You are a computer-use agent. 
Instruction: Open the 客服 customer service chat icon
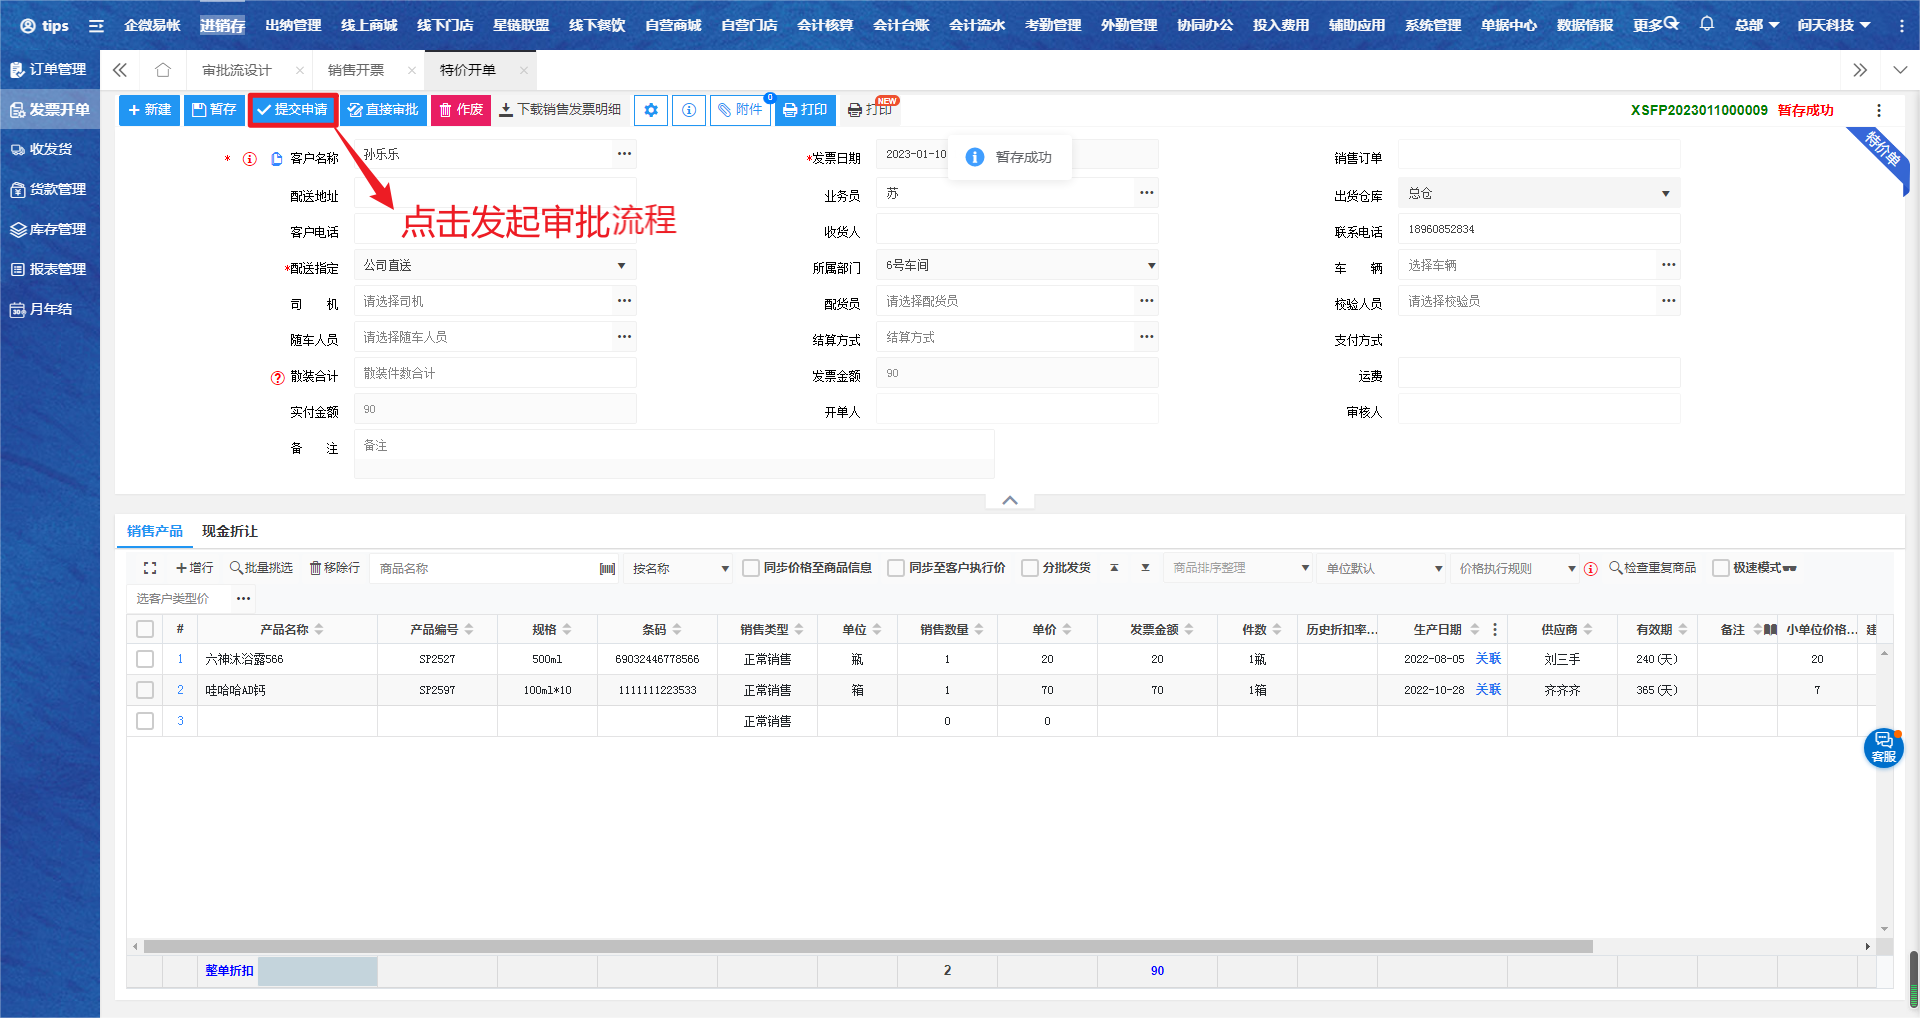point(1883,747)
